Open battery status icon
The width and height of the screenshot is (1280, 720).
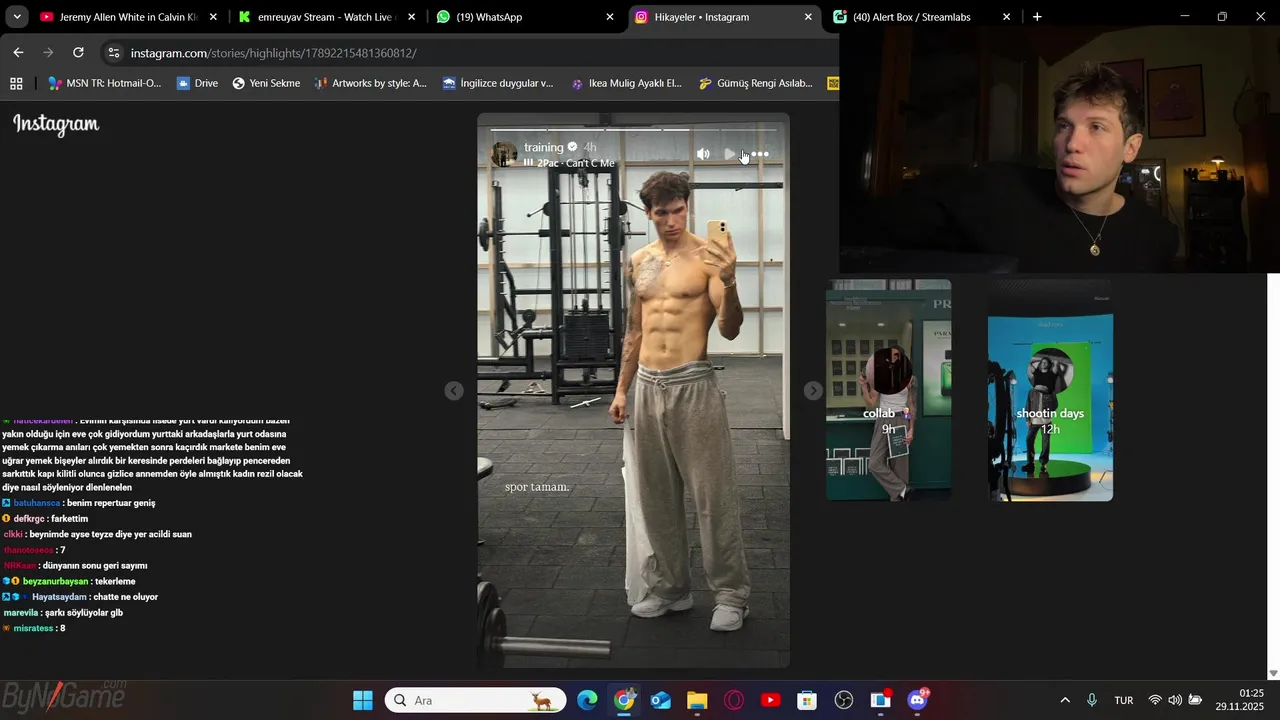1195,700
